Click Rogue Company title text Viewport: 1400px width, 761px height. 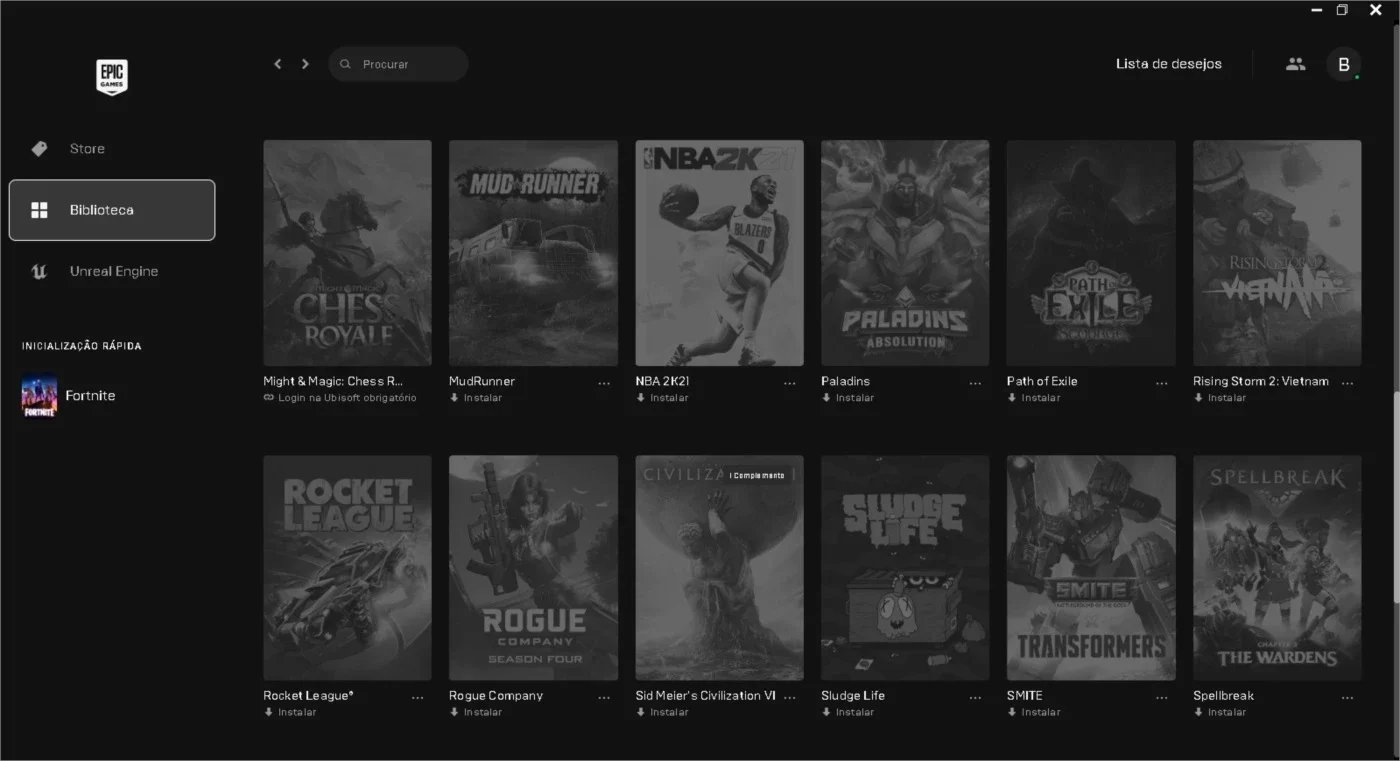[496, 696]
